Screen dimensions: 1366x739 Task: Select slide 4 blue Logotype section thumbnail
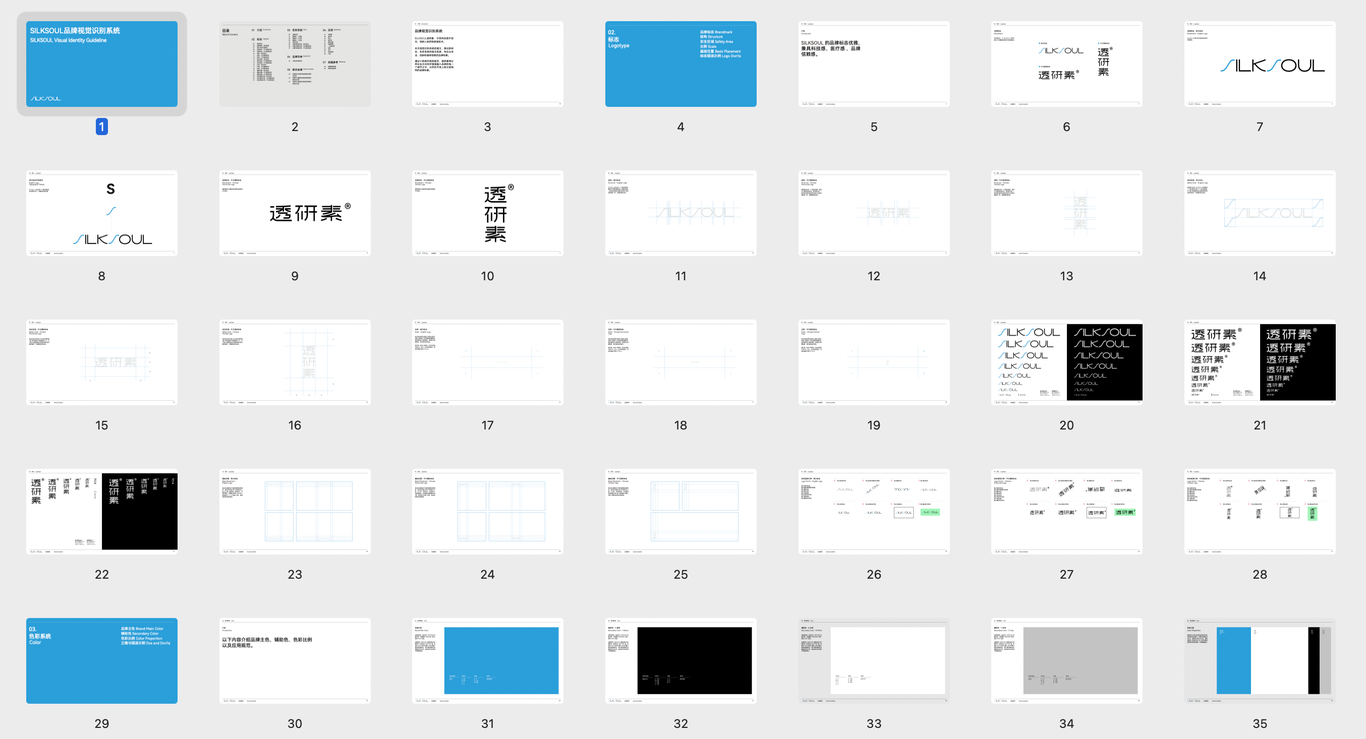pyautogui.click(x=681, y=64)
